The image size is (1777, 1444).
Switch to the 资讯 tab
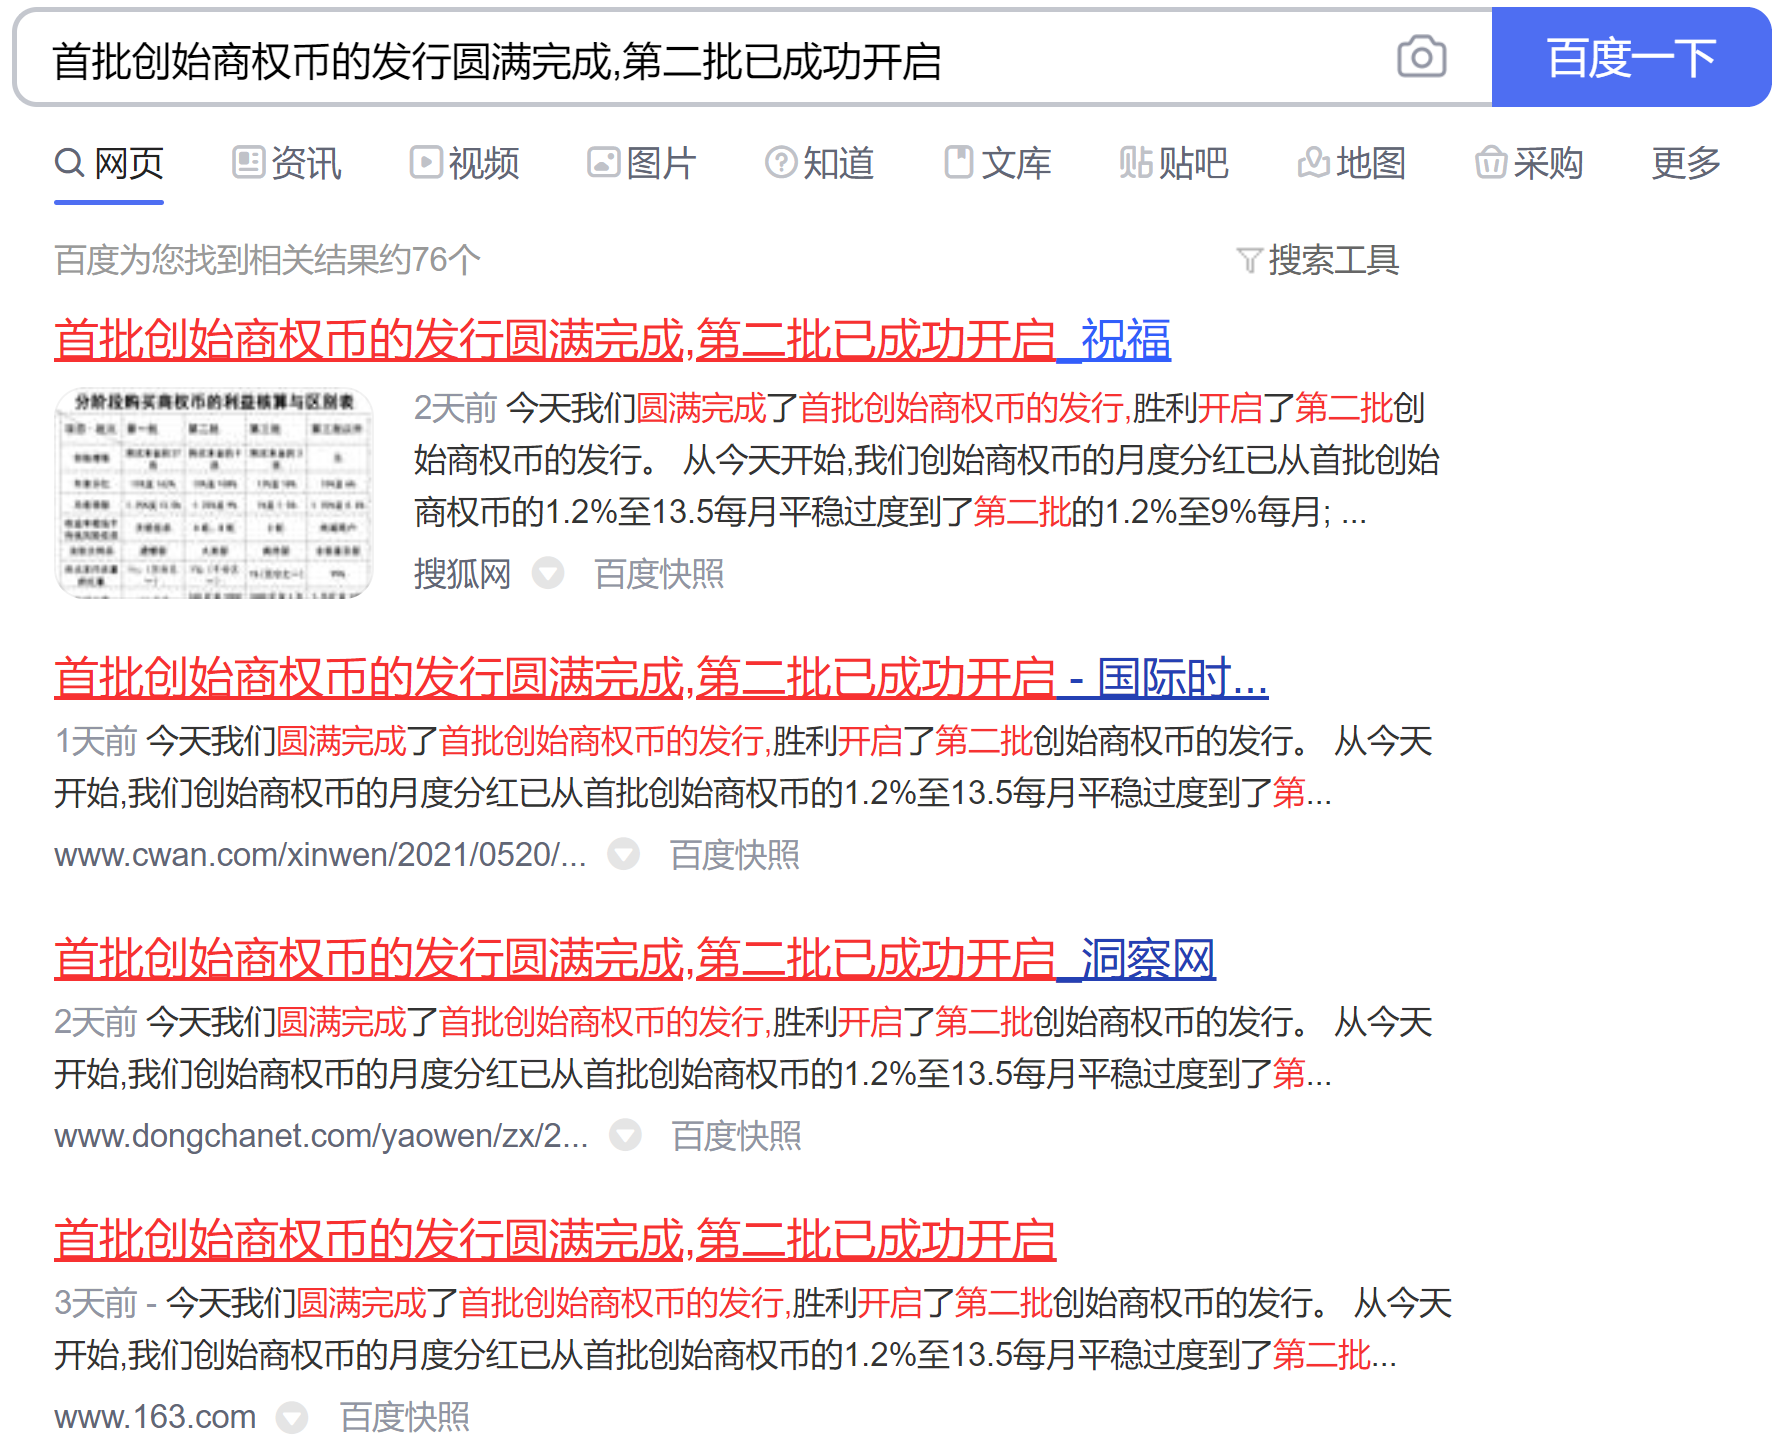pos(287,163)
